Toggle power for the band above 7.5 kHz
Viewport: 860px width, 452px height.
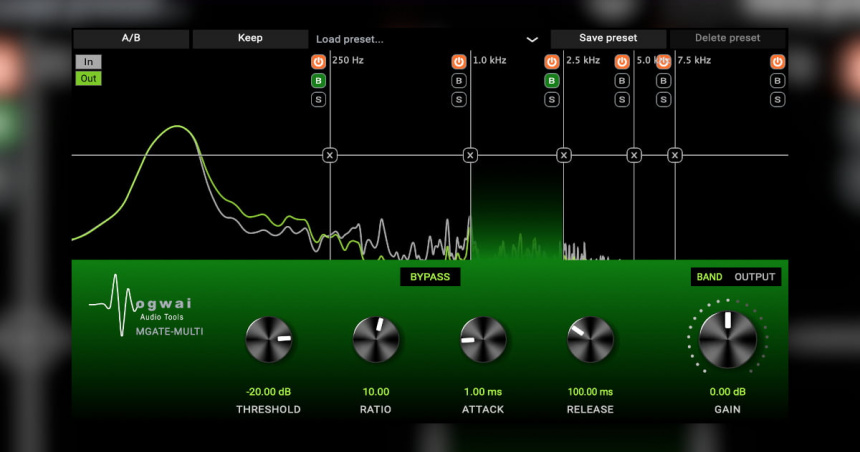[777, 61]
